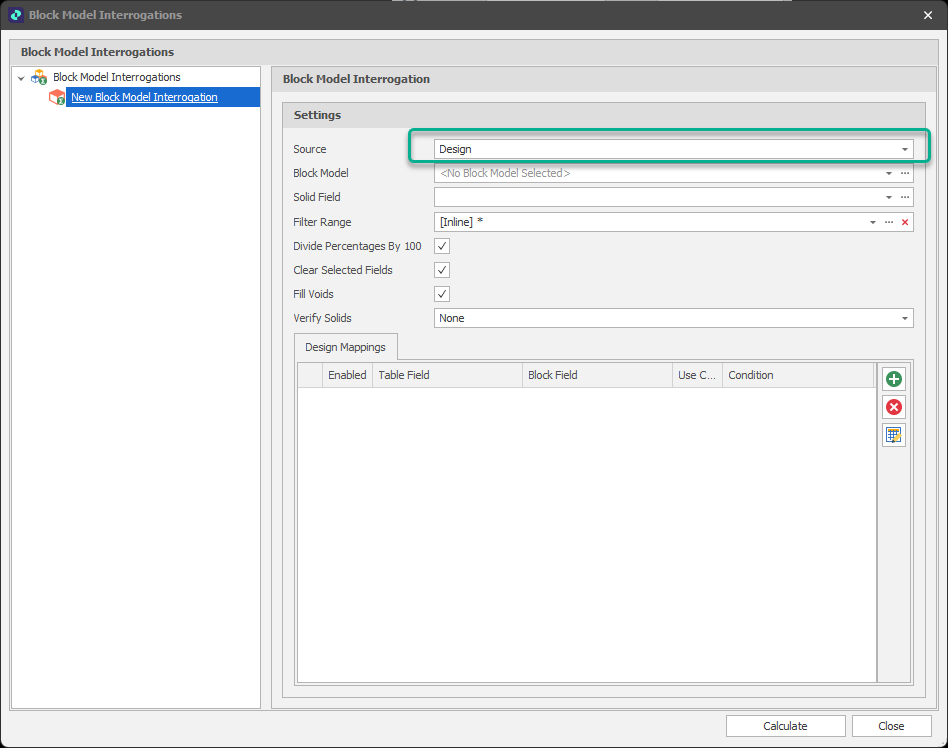Select New Block Model Interrogation tree item
948x748 pixels.
[x=144, y=97]
